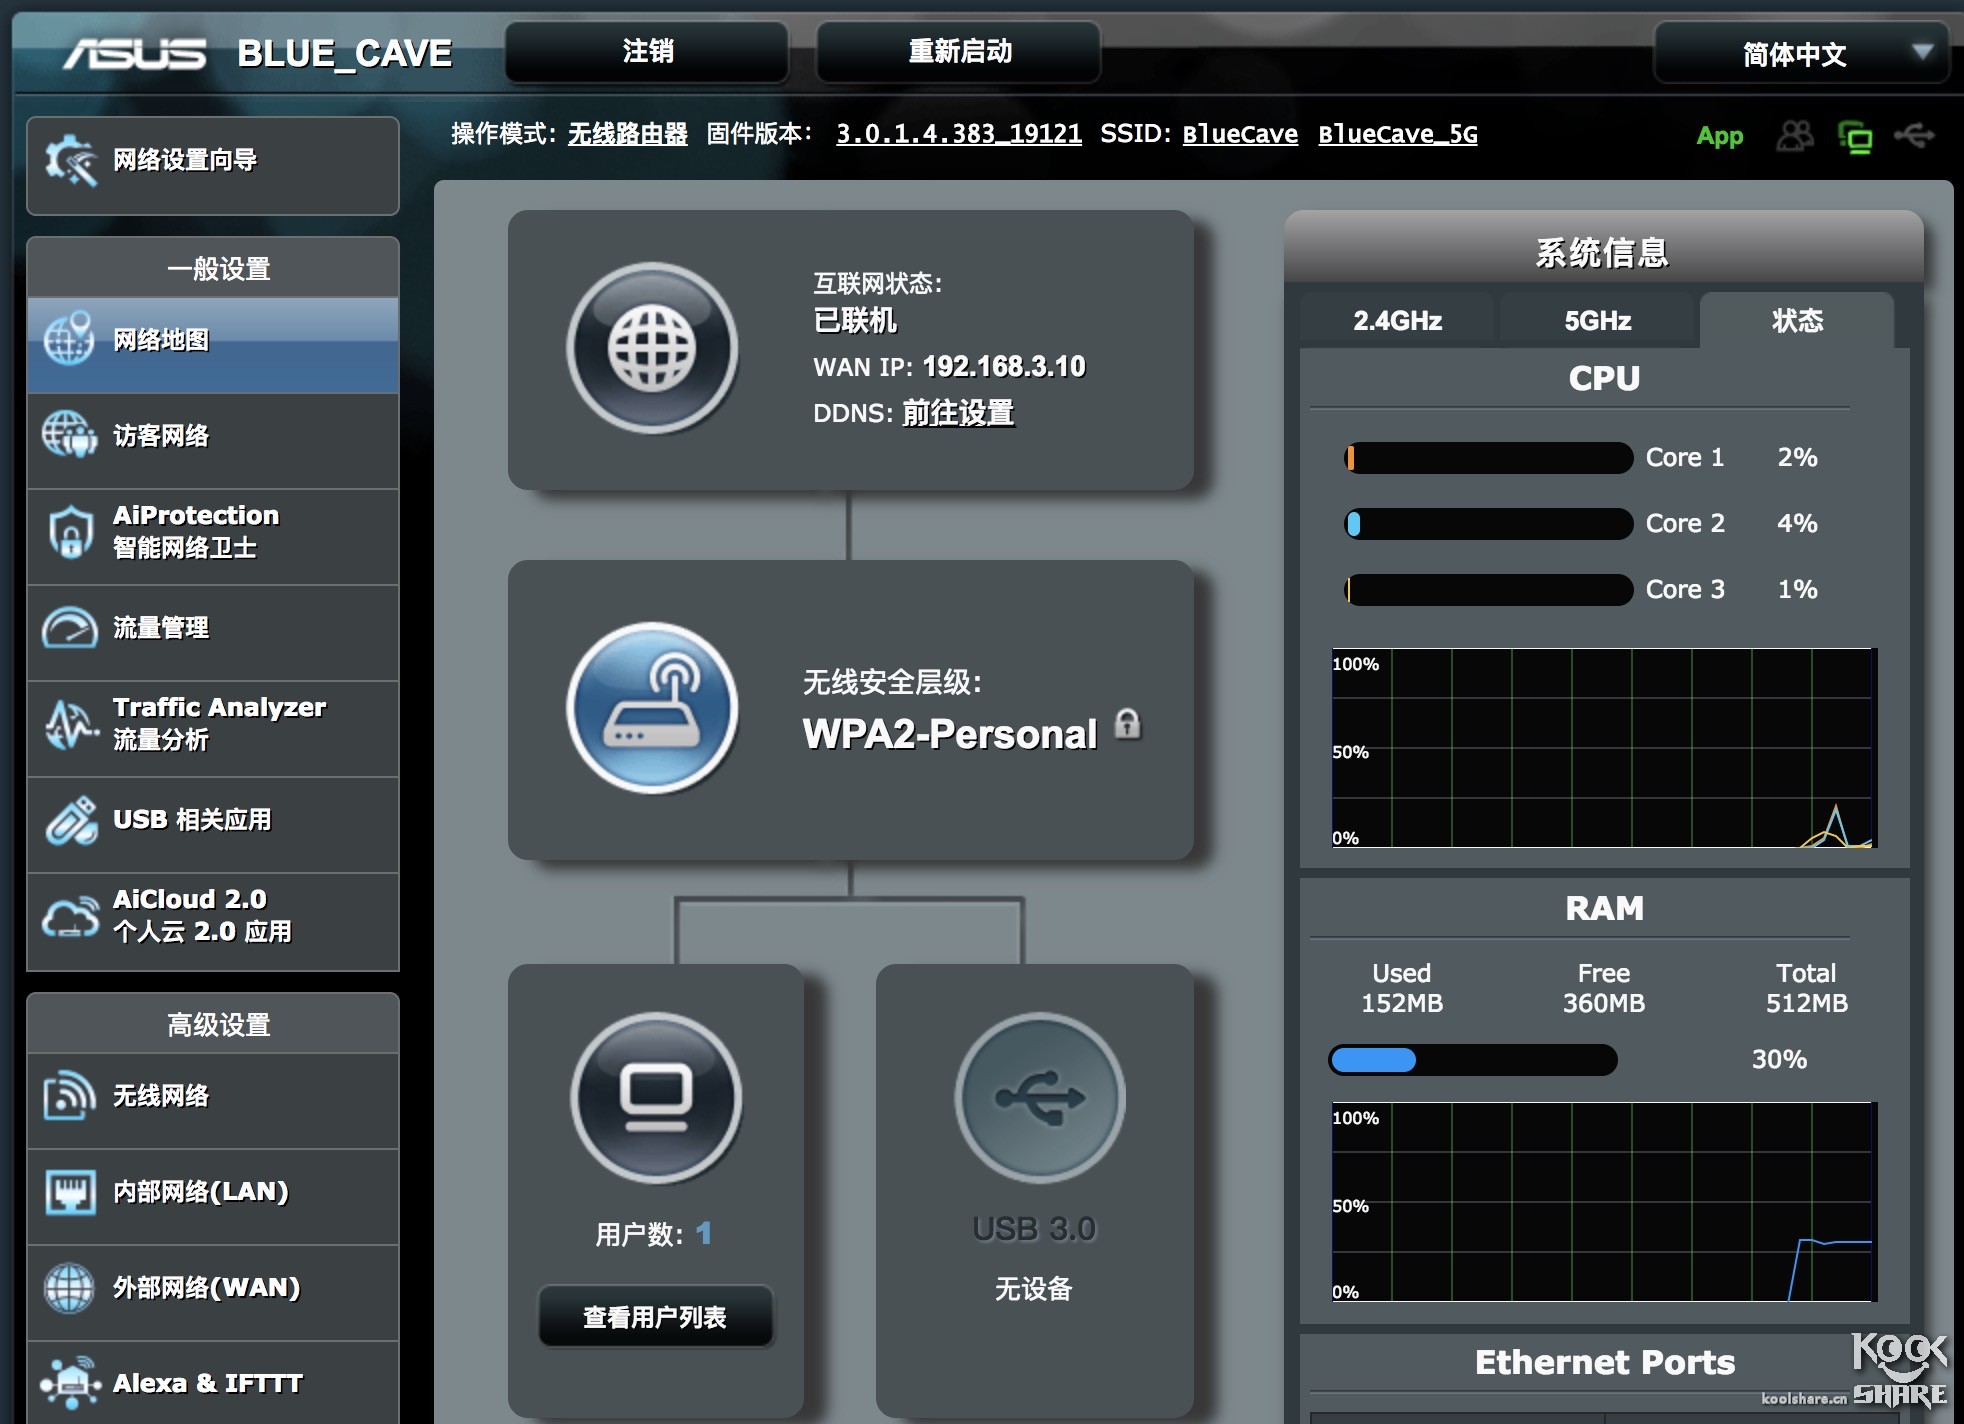Switch to the 5GHz tab
Screen dimensions: 1964x1424
pyautogui.click(x=1597, y=321)
